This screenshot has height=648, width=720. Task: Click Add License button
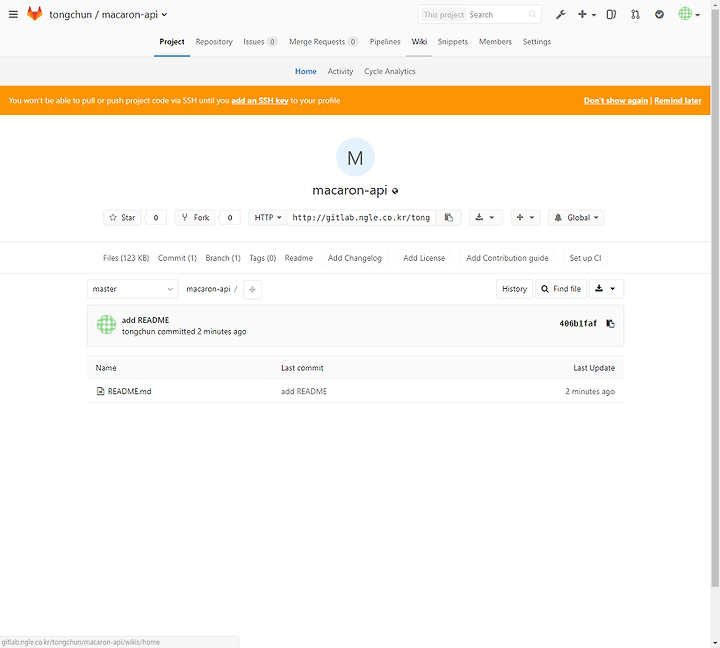424,258
